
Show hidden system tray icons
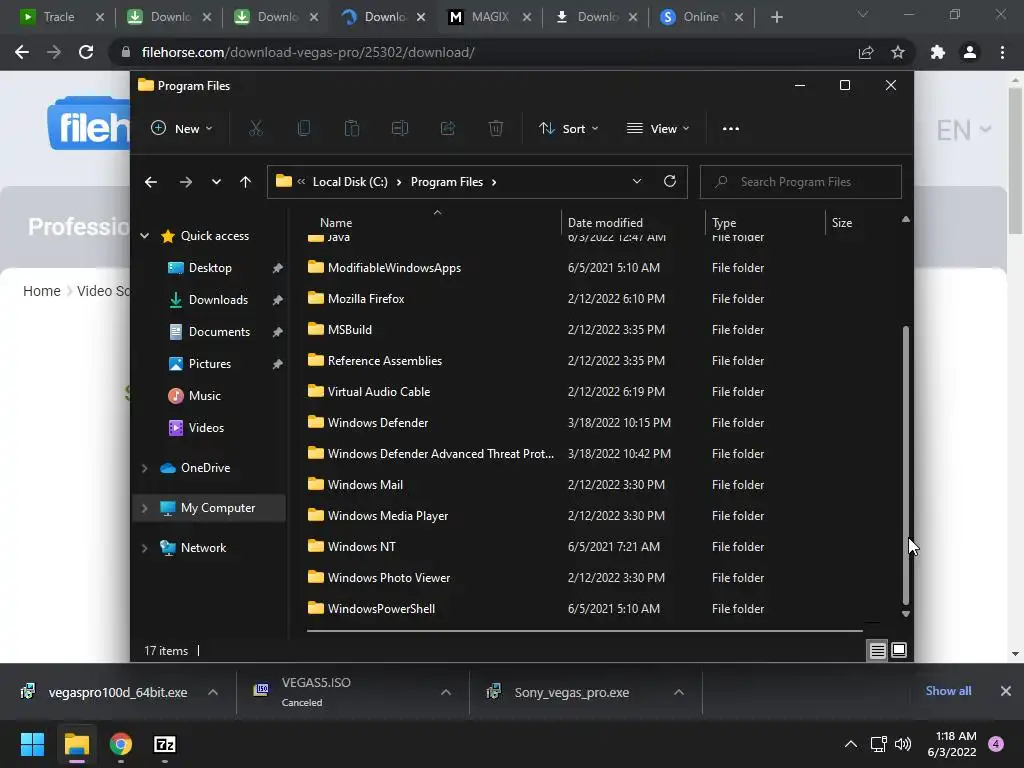[851, 744]
